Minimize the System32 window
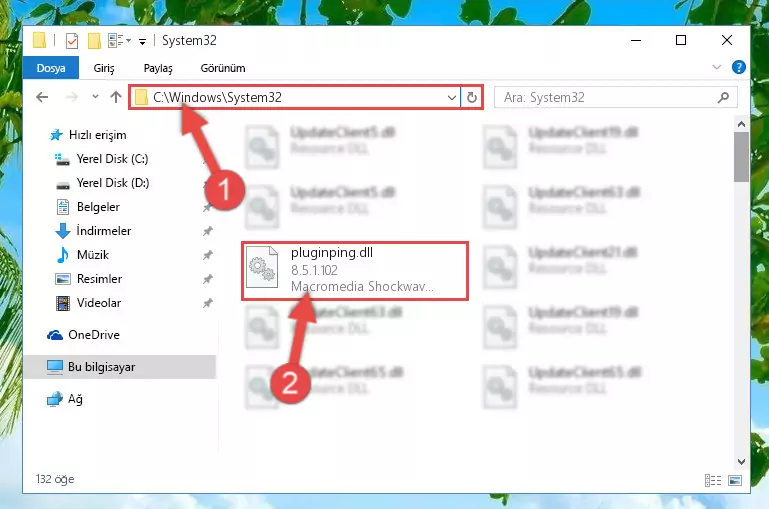769x509 pixels. 636,40
